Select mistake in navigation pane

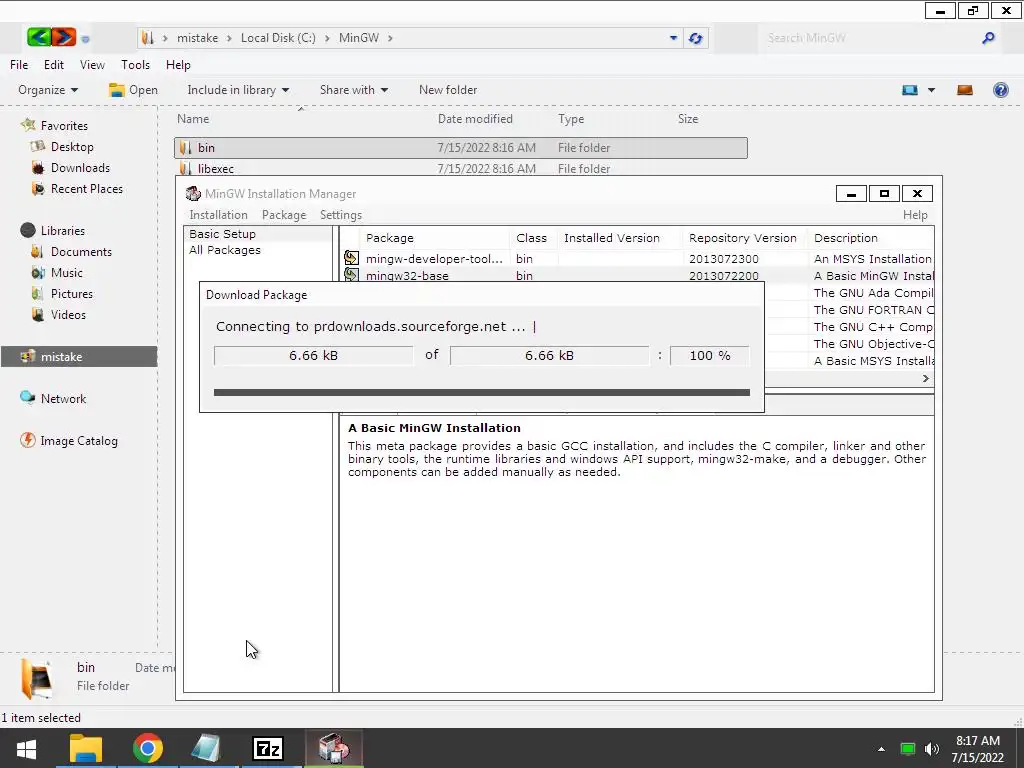tap(79, 357)
